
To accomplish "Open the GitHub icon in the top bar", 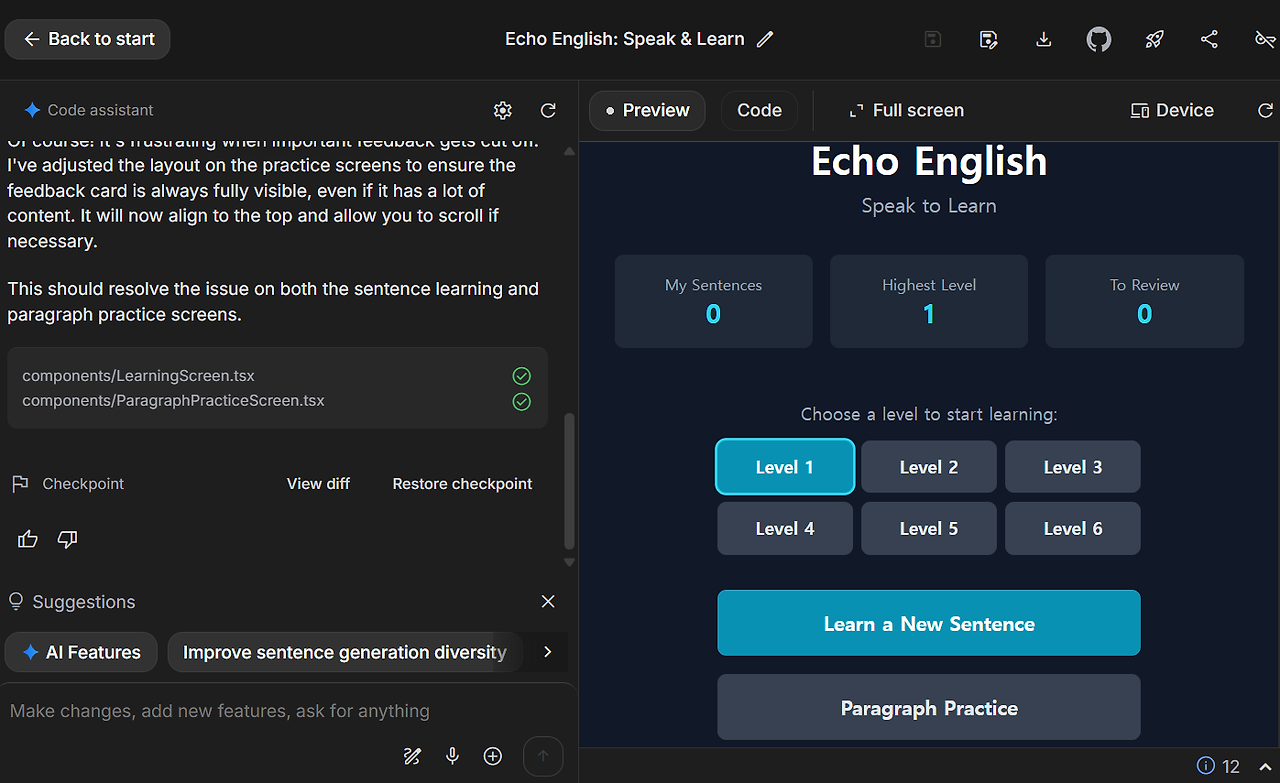I will coord(1099,39).
